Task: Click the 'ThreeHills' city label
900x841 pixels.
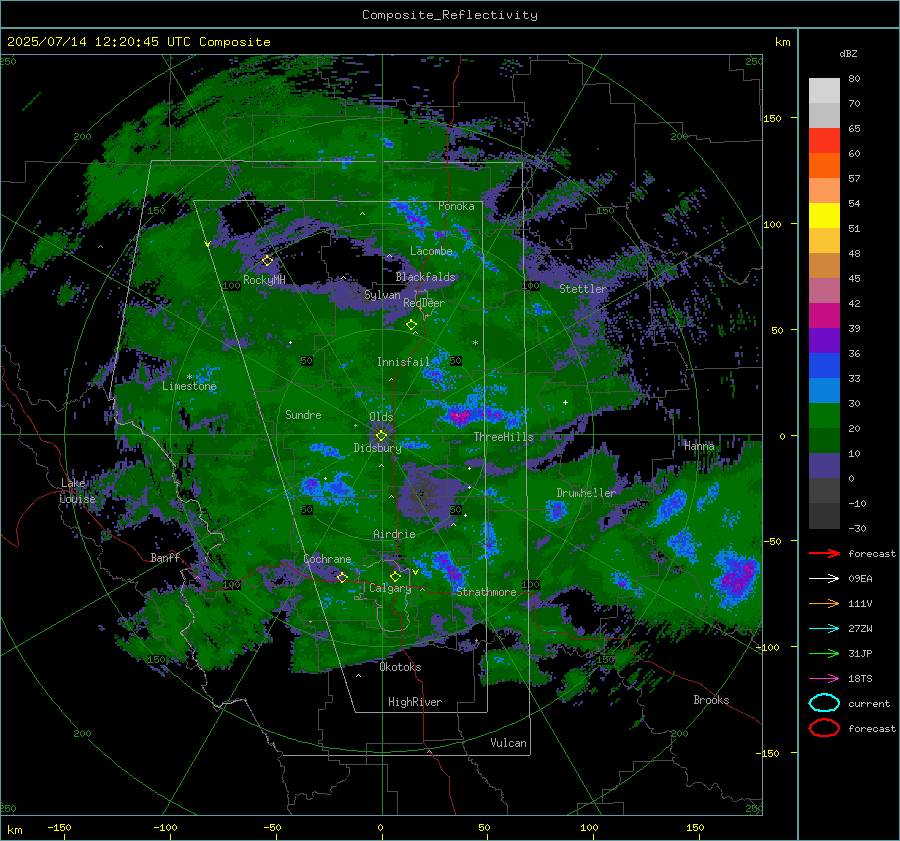Action: pos(503,437)
